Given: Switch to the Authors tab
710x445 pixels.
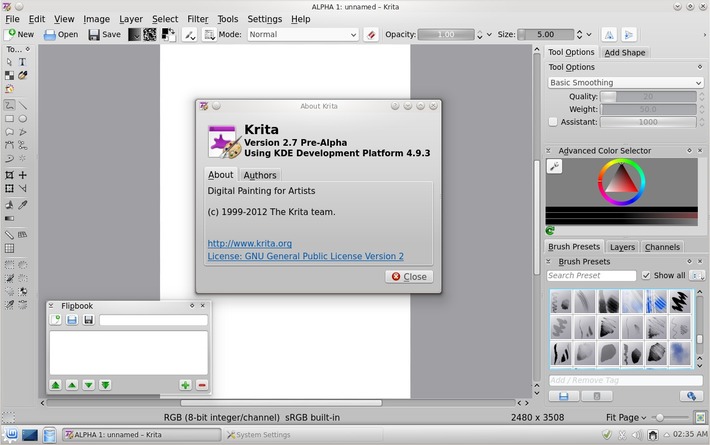Looking at the screenshot, I should tap(260, 175).
